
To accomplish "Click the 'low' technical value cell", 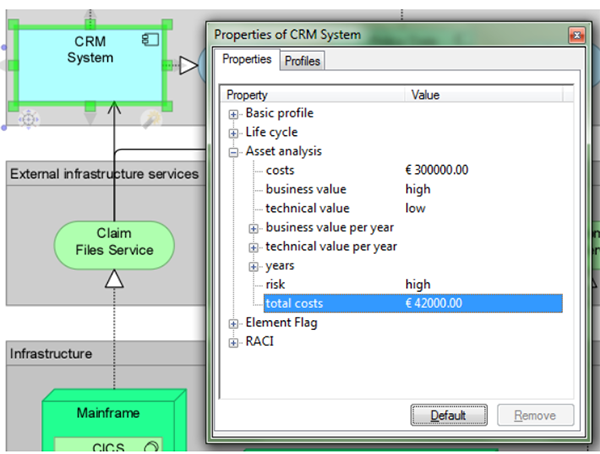I will click(415, 208).
